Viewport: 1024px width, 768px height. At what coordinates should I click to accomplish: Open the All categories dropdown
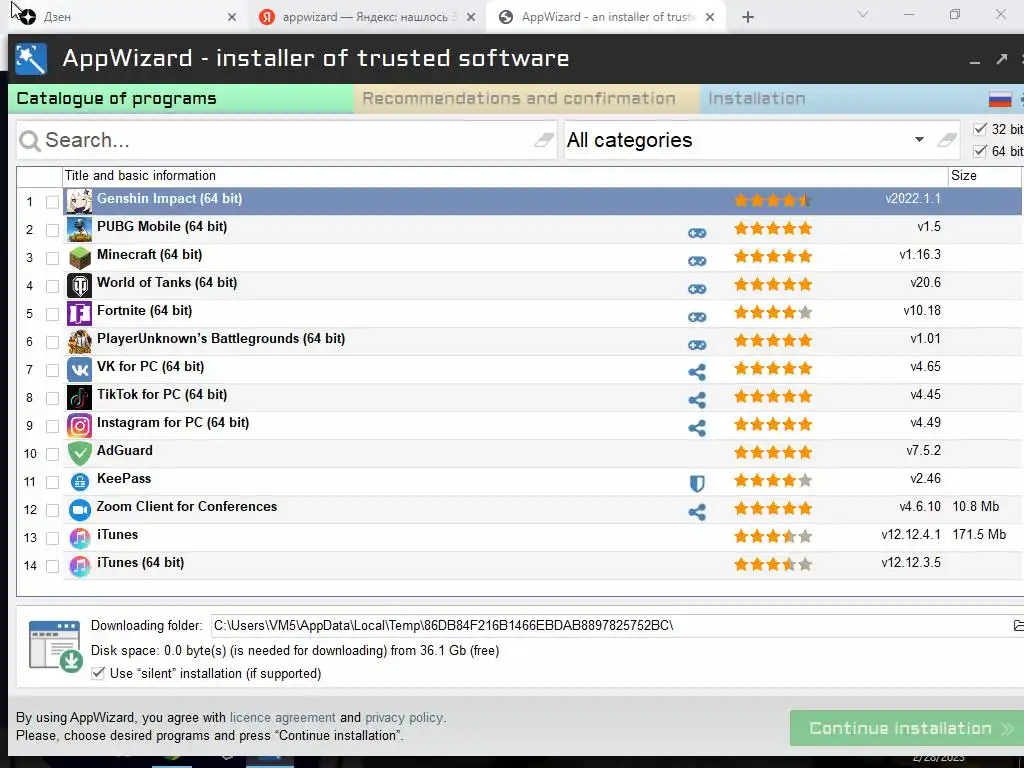919,140
